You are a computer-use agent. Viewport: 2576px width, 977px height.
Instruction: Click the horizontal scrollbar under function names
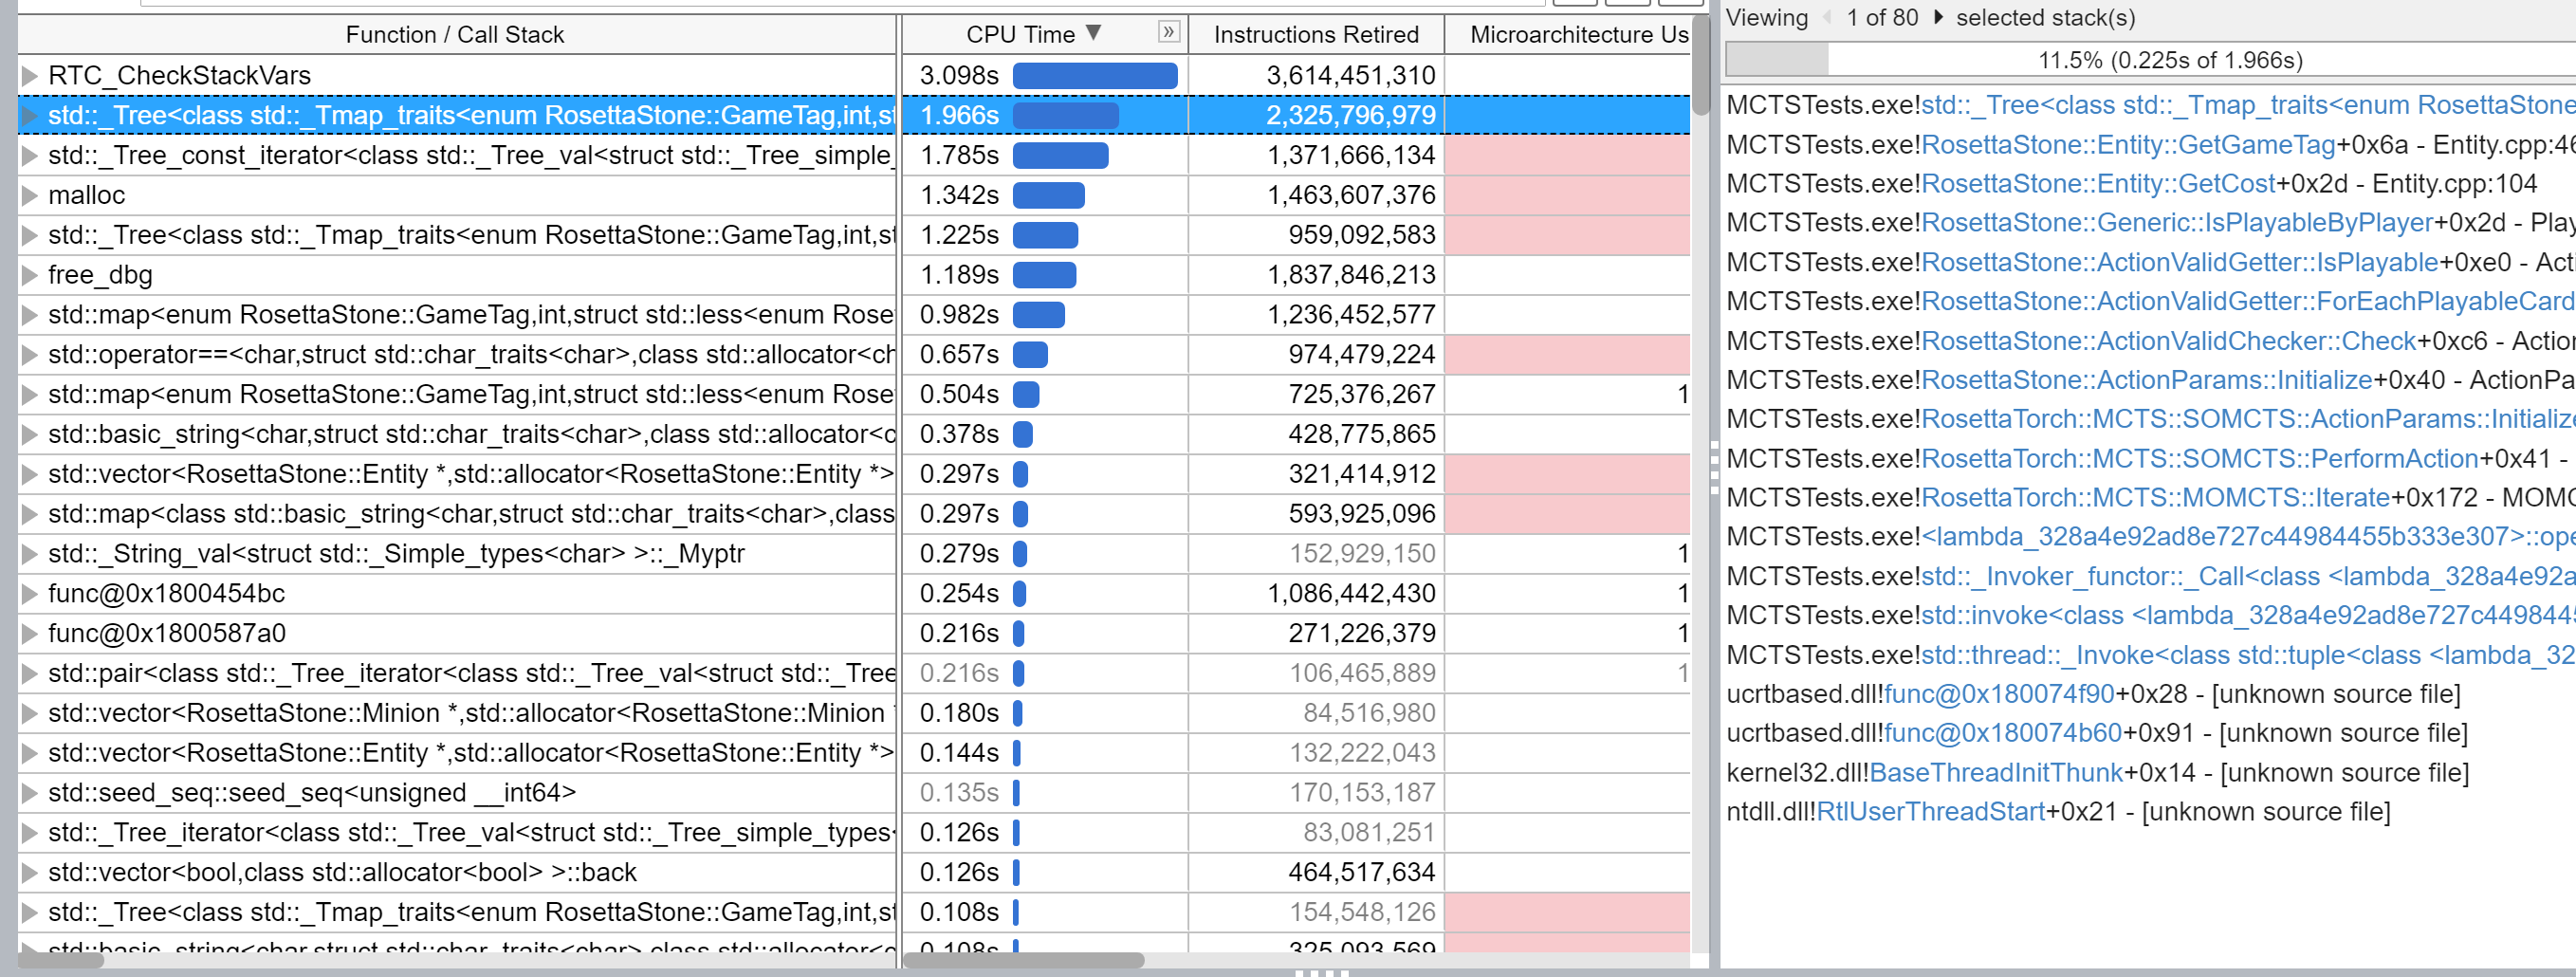(60, 960)
